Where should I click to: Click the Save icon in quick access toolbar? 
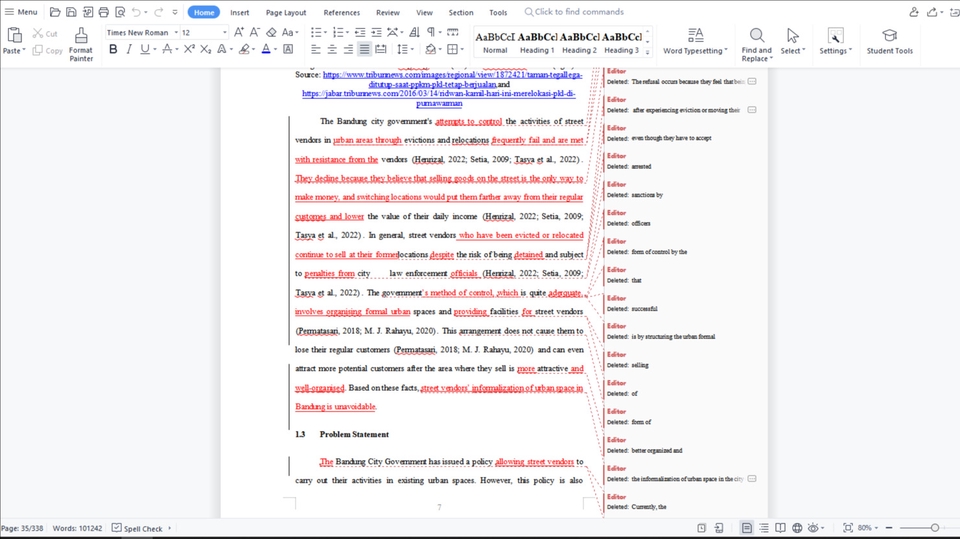(71, 12)
